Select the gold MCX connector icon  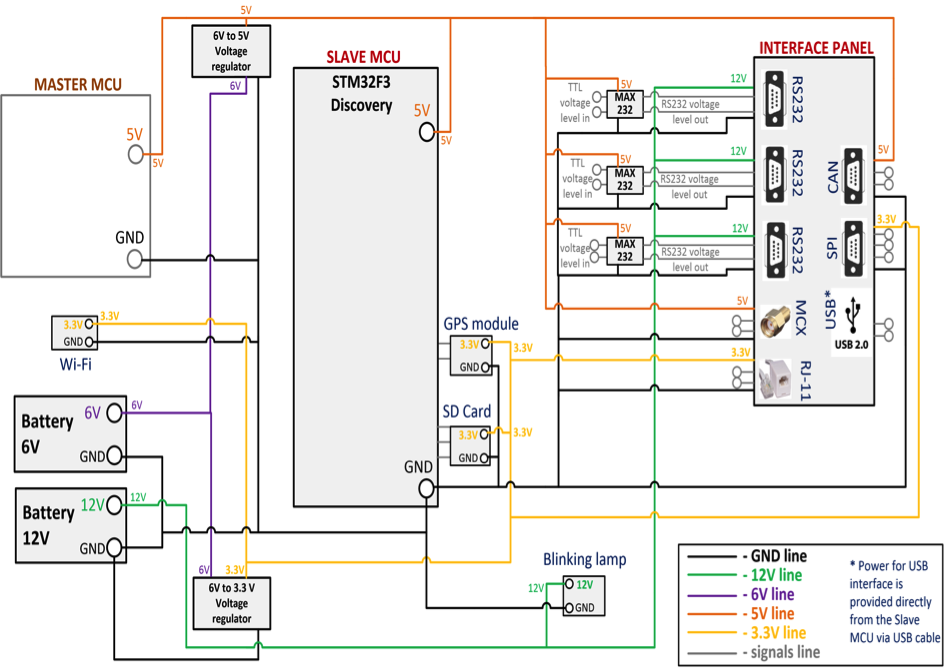[772, 321]
